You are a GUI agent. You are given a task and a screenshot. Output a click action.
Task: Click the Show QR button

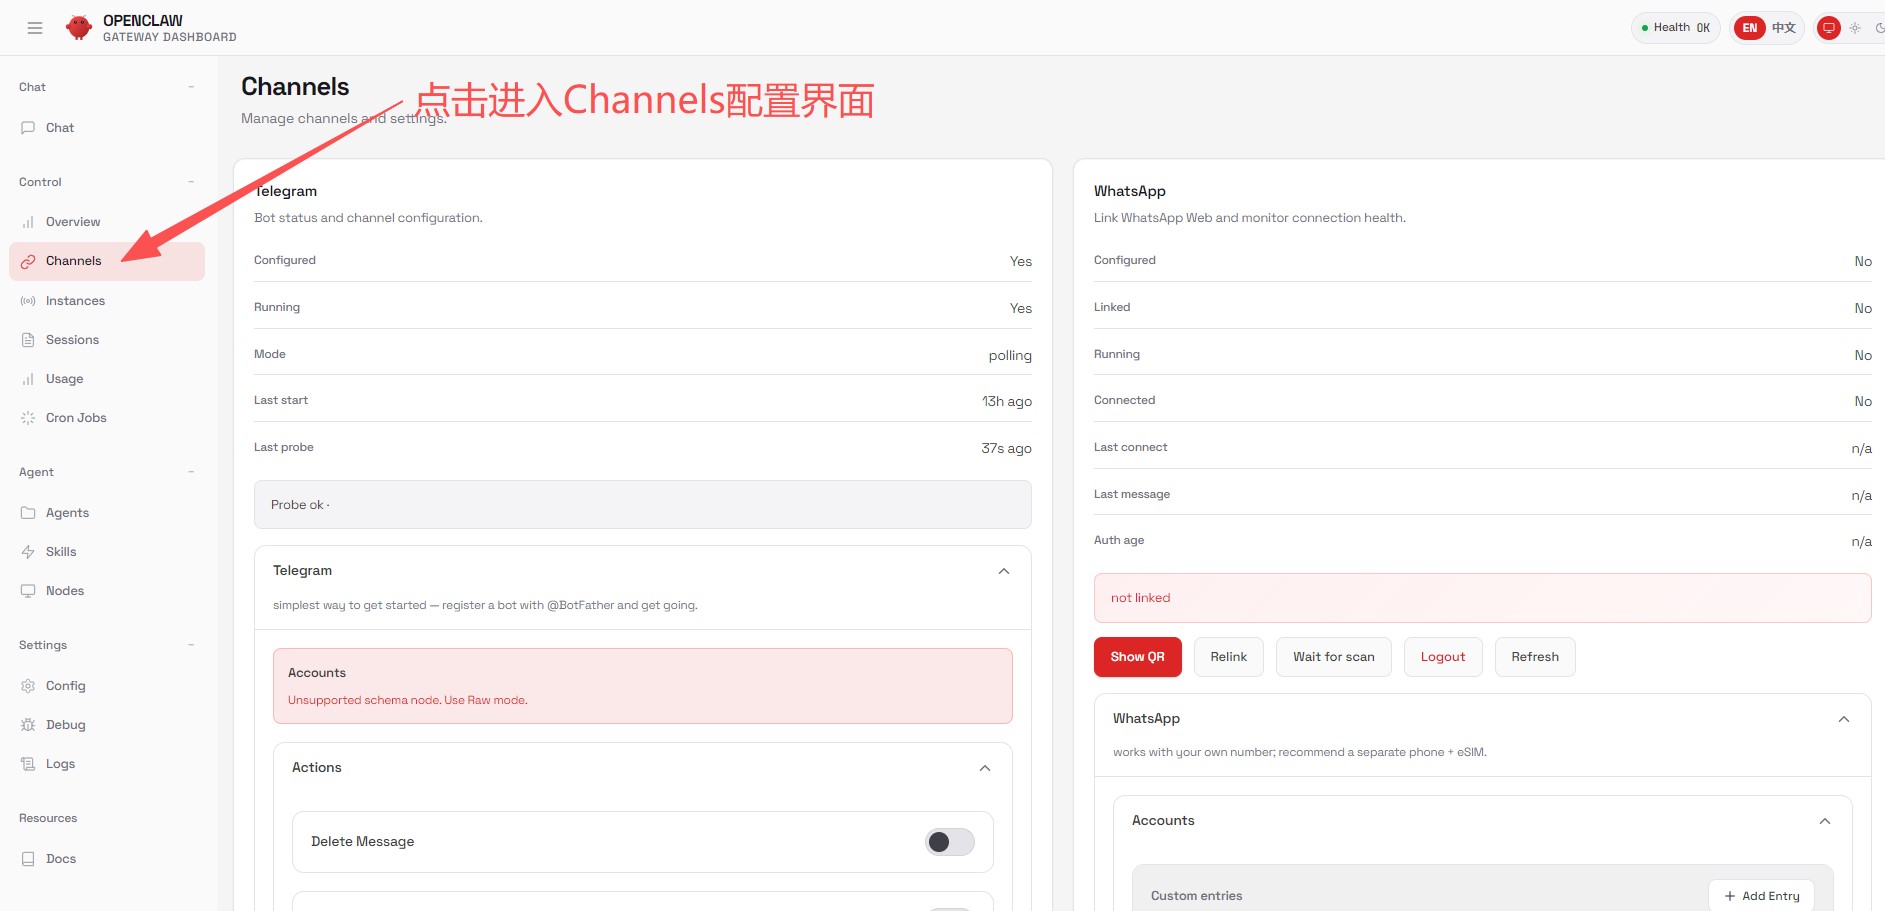1137,657
